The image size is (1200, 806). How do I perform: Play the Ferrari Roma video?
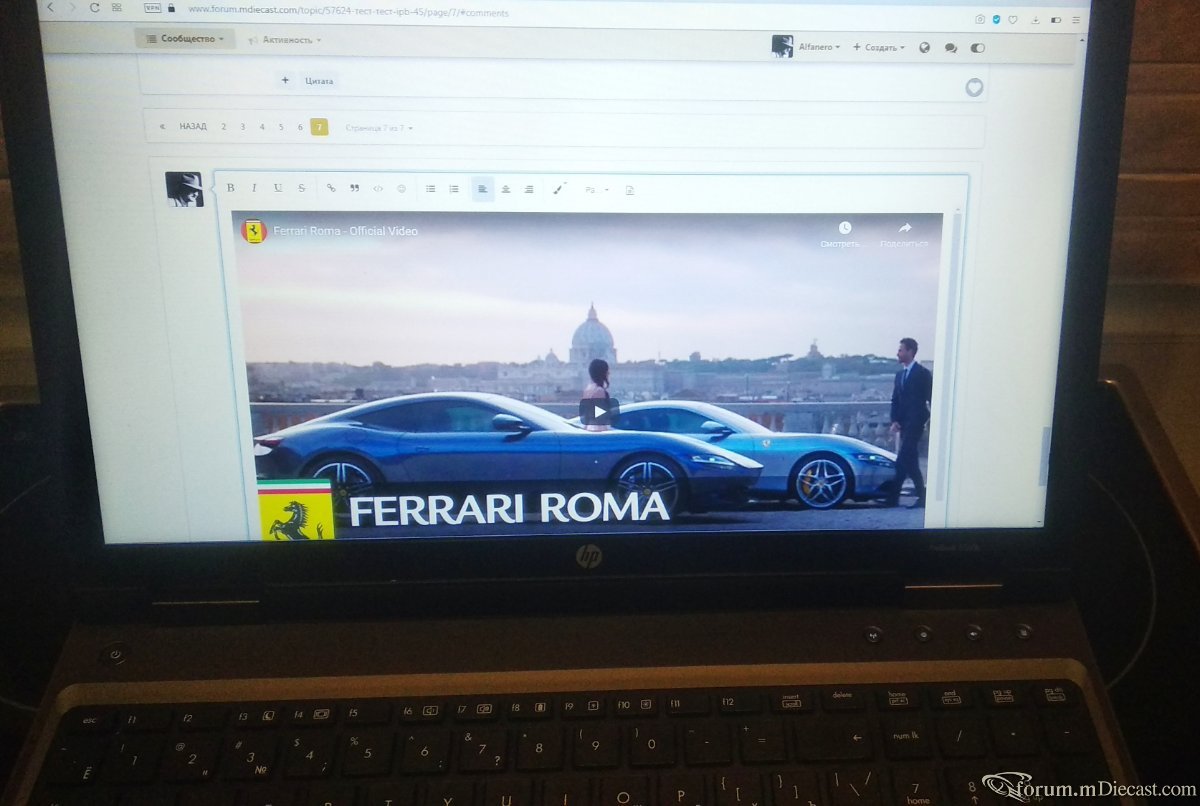coord(599,411)
